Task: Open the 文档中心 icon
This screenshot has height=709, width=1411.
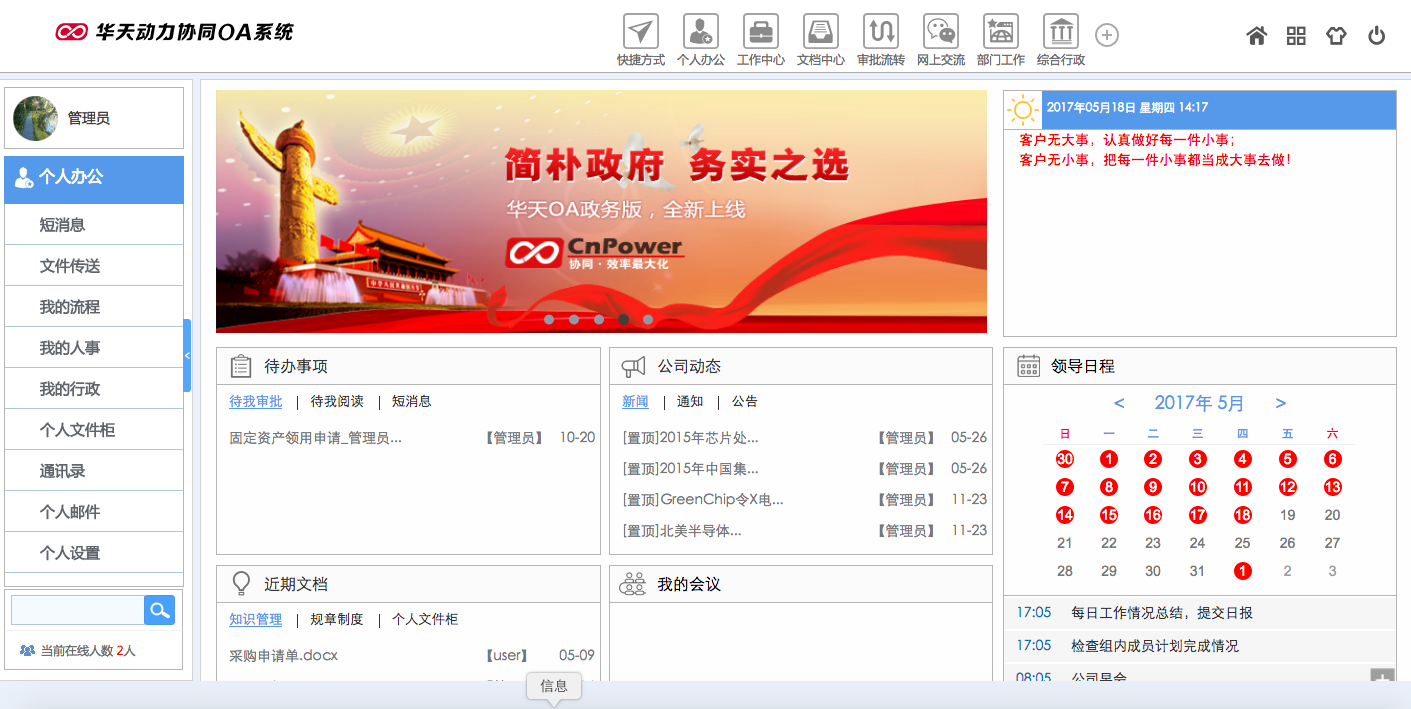Action: coord(820,32)
